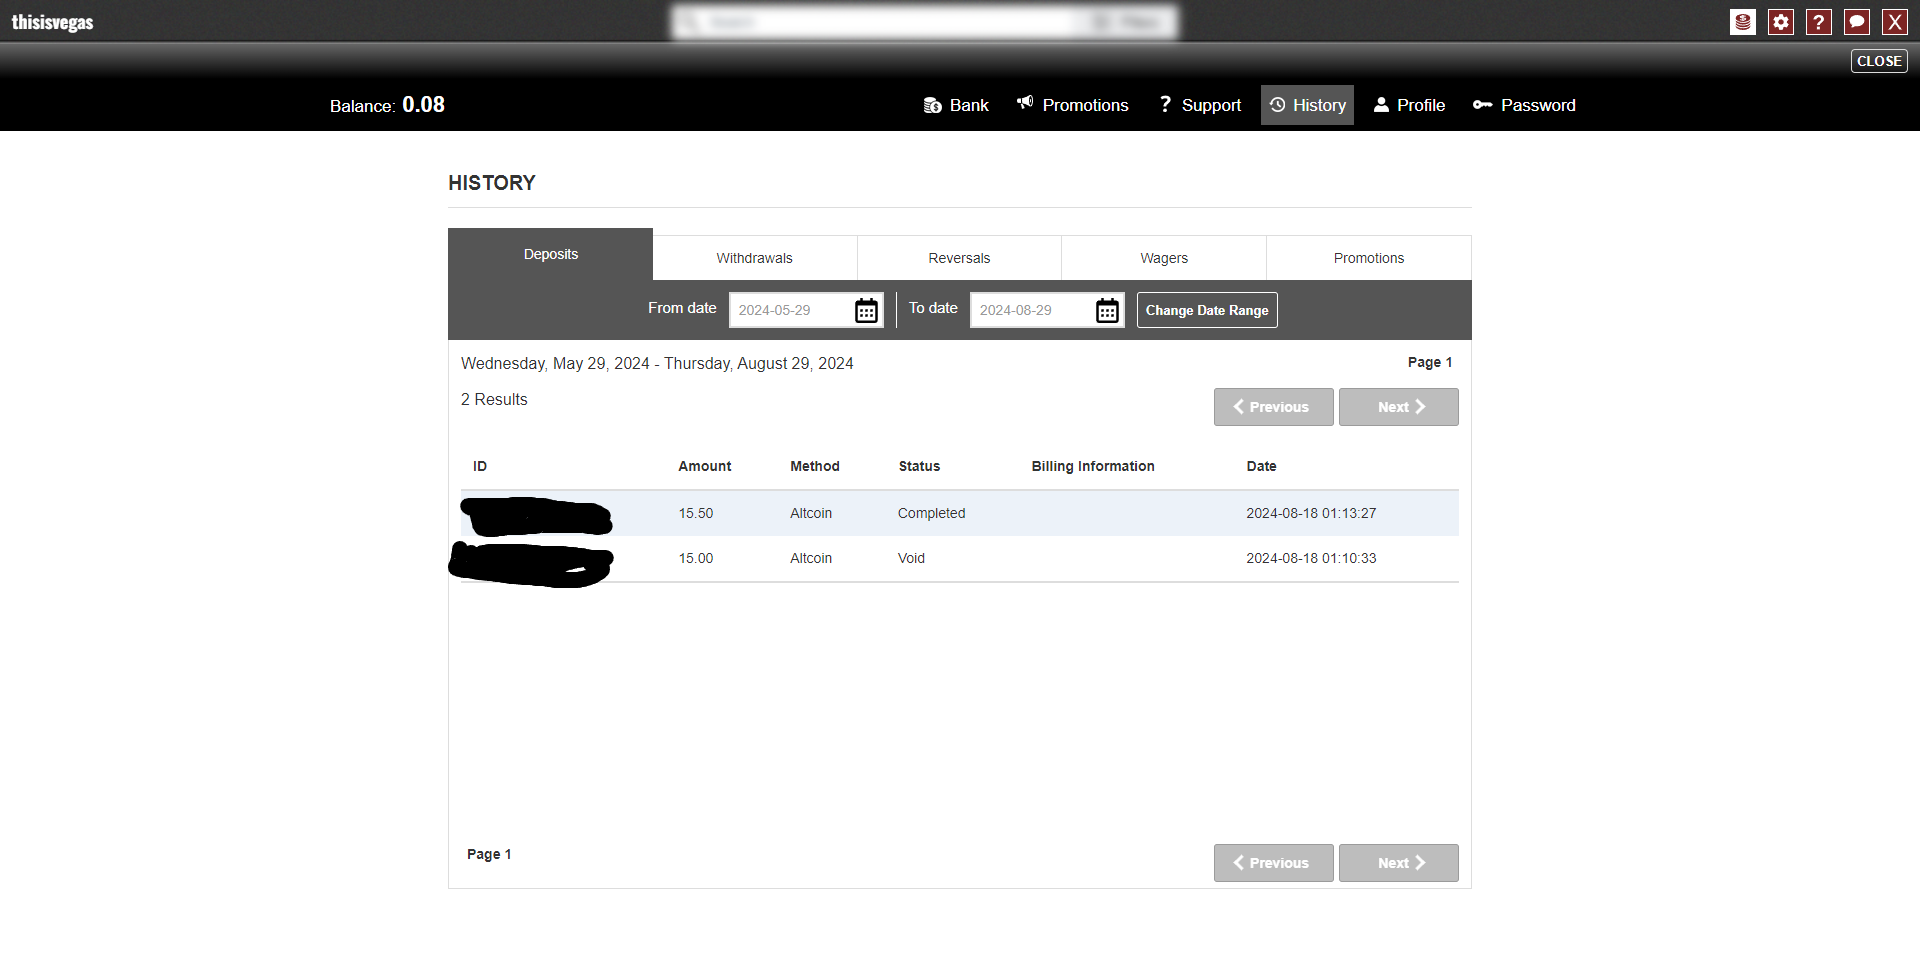The height and width of the screenshot is (953, 1920).
Task: Open live chat speech bubble icon
Action: tap(1857, 22)
